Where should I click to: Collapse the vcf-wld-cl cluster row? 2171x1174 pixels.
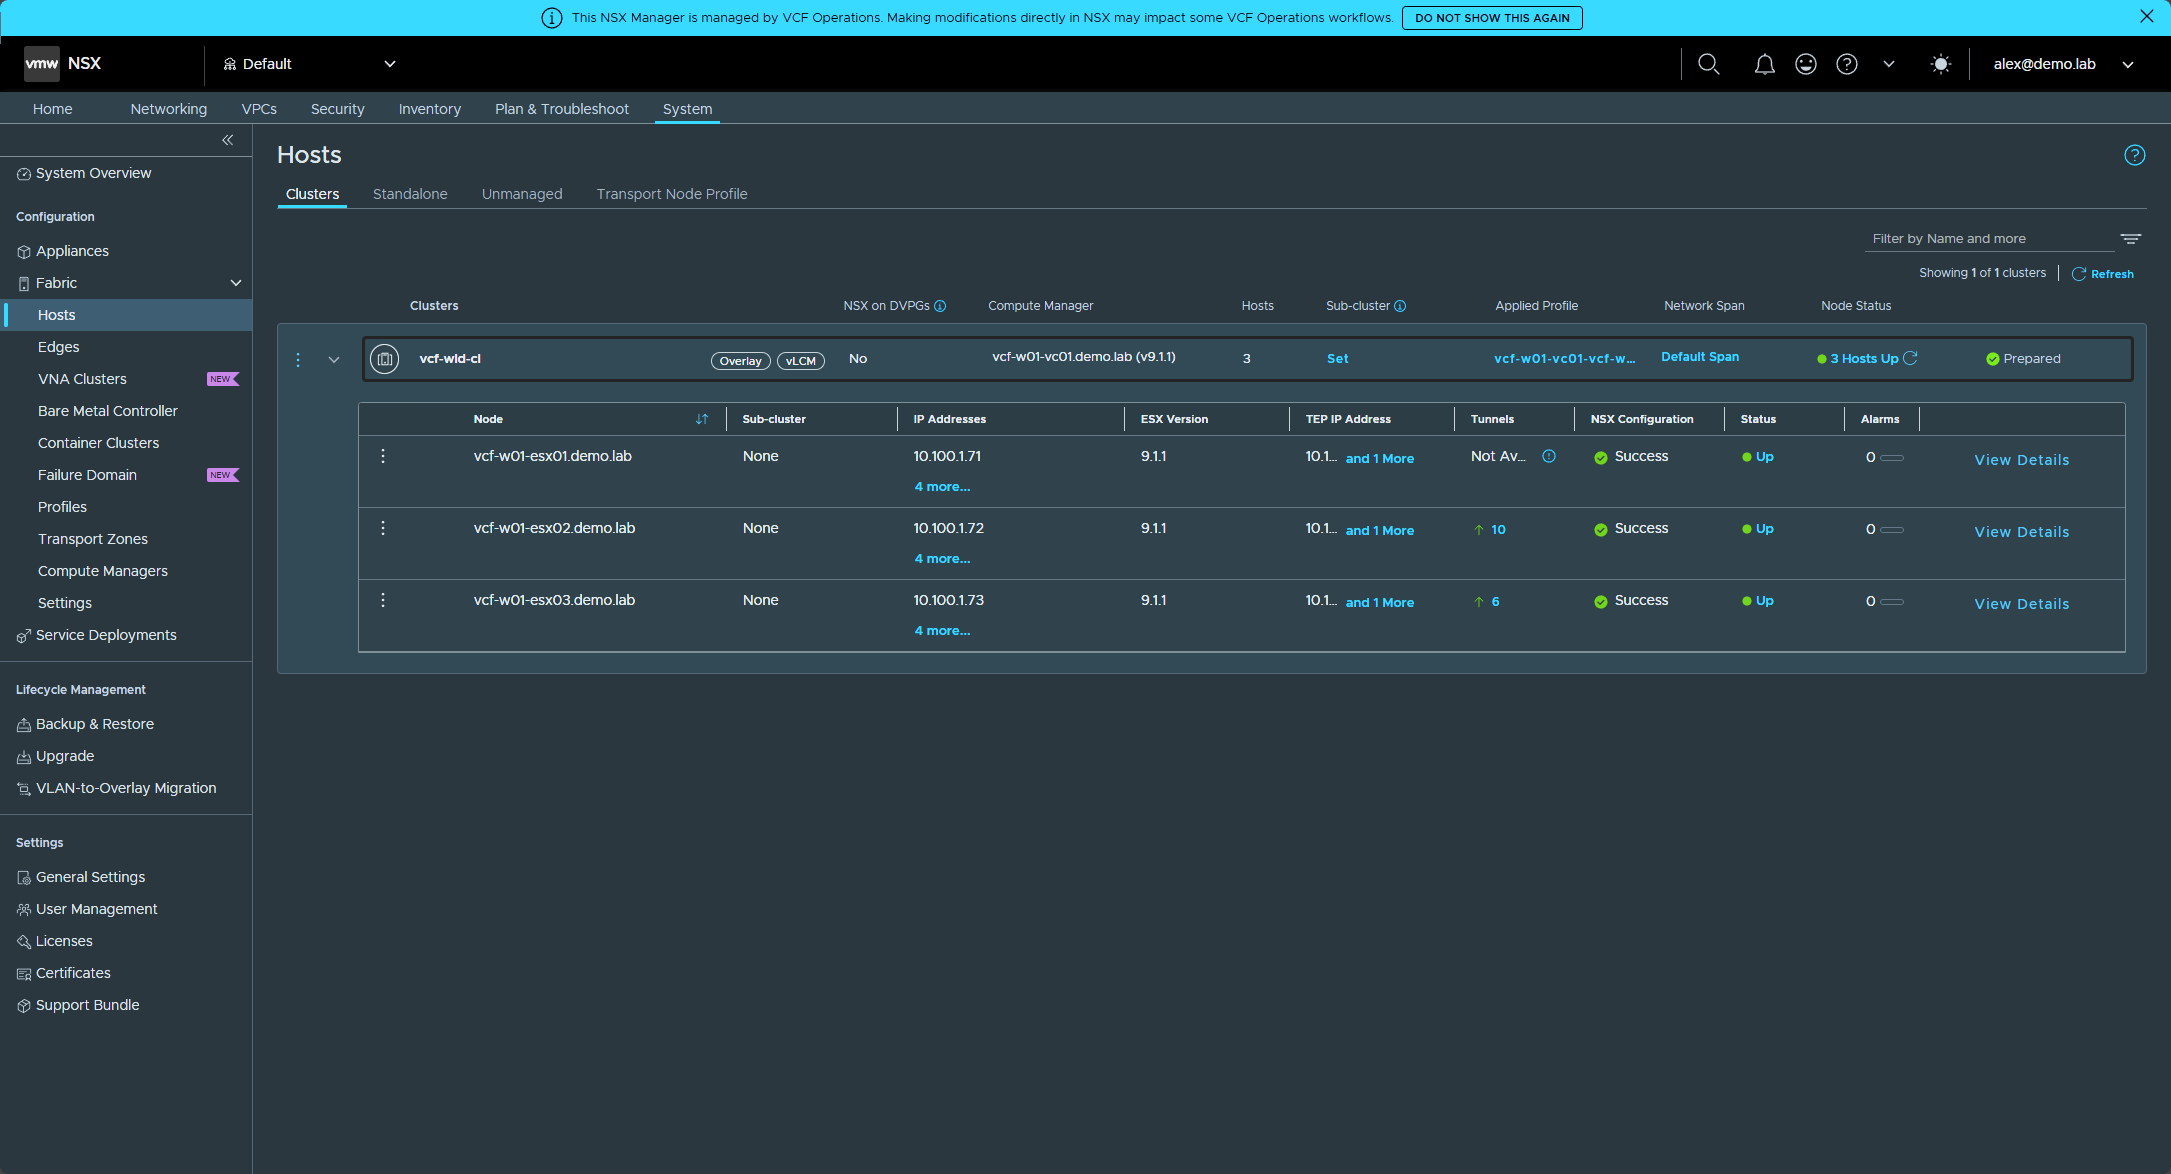point(334,360)
